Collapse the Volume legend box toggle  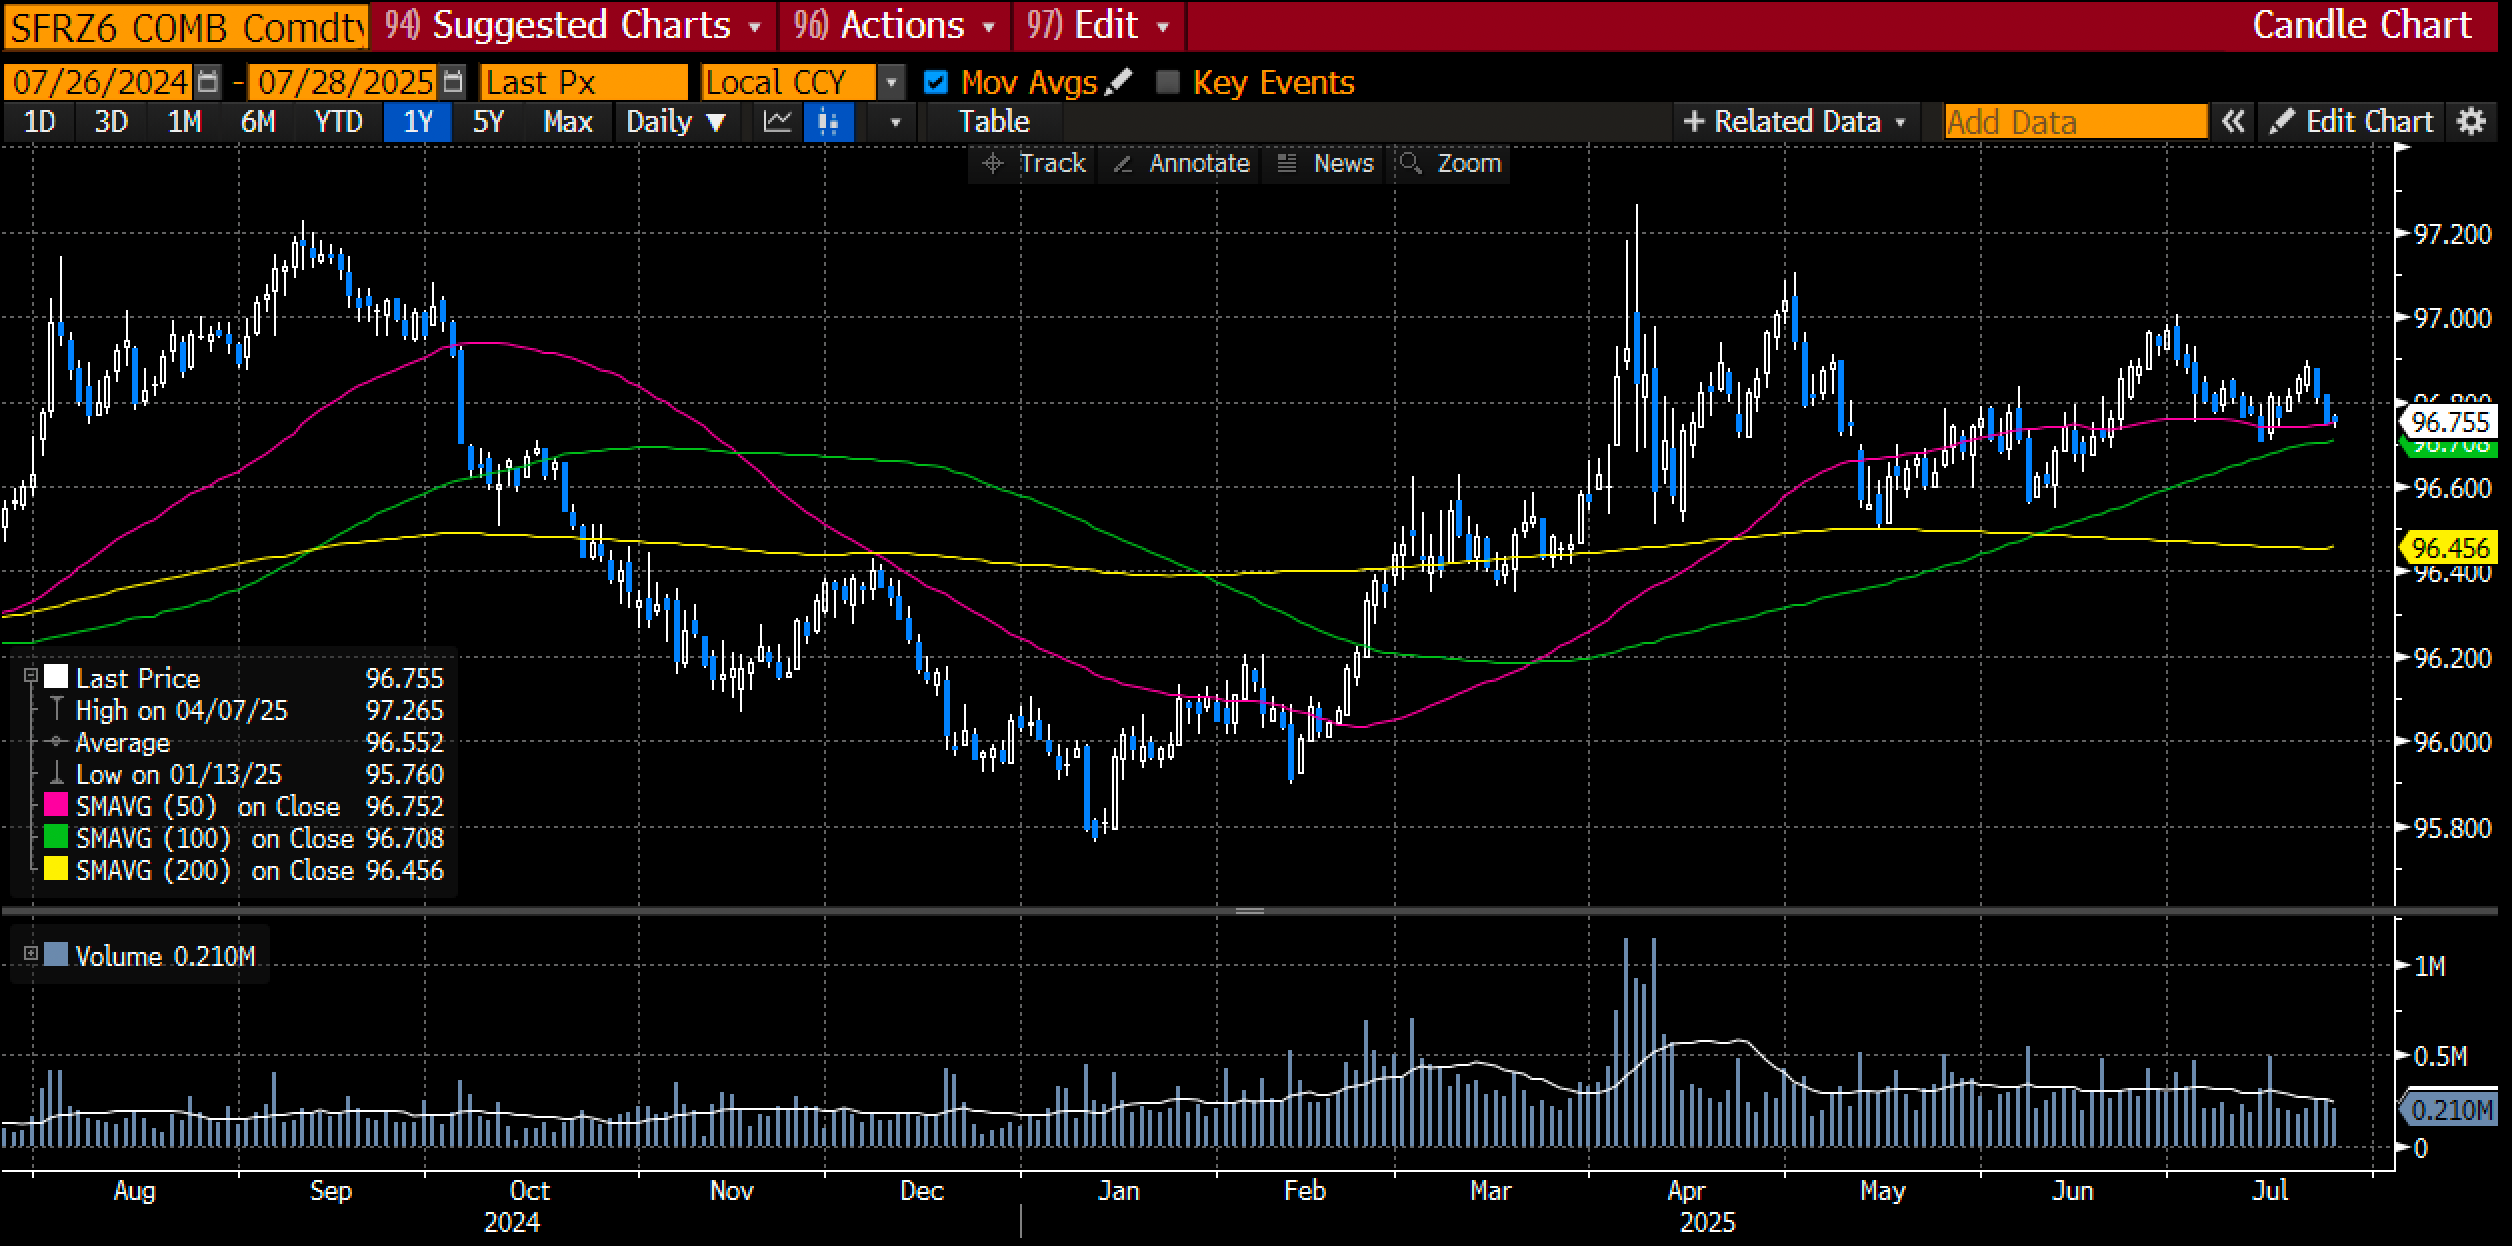click(31, 954)
